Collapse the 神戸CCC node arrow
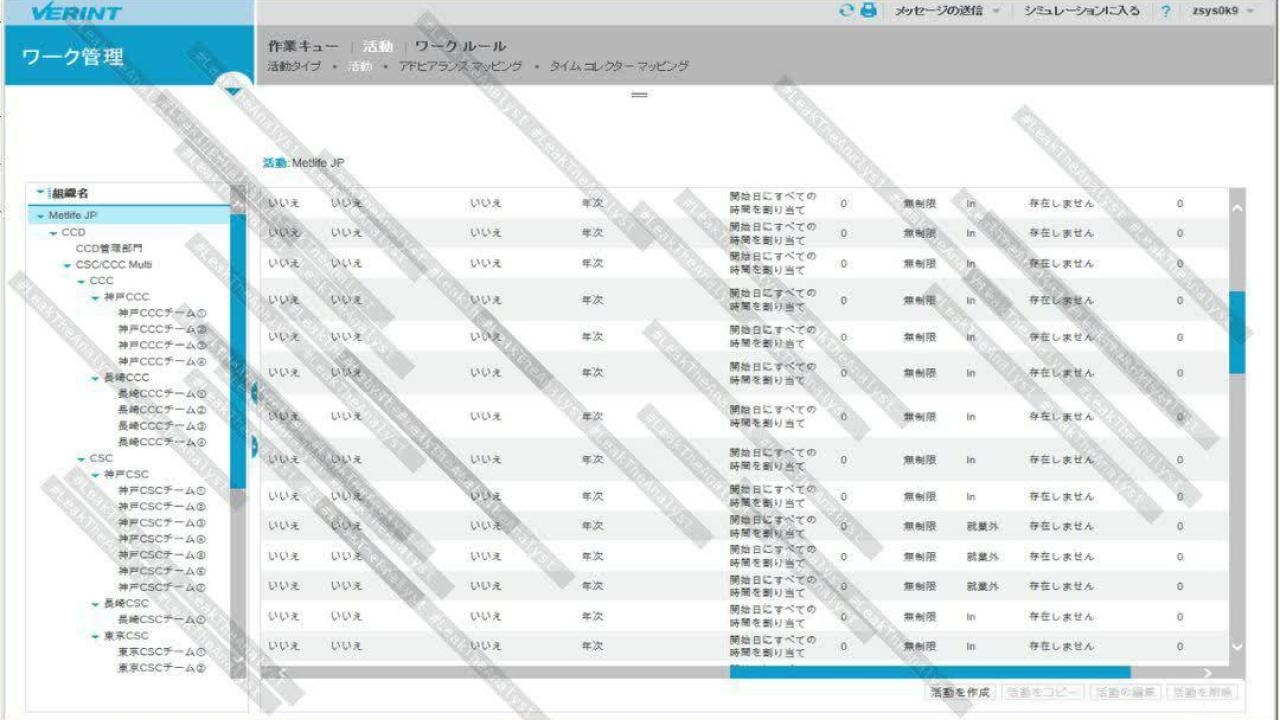 click(95, 298)
